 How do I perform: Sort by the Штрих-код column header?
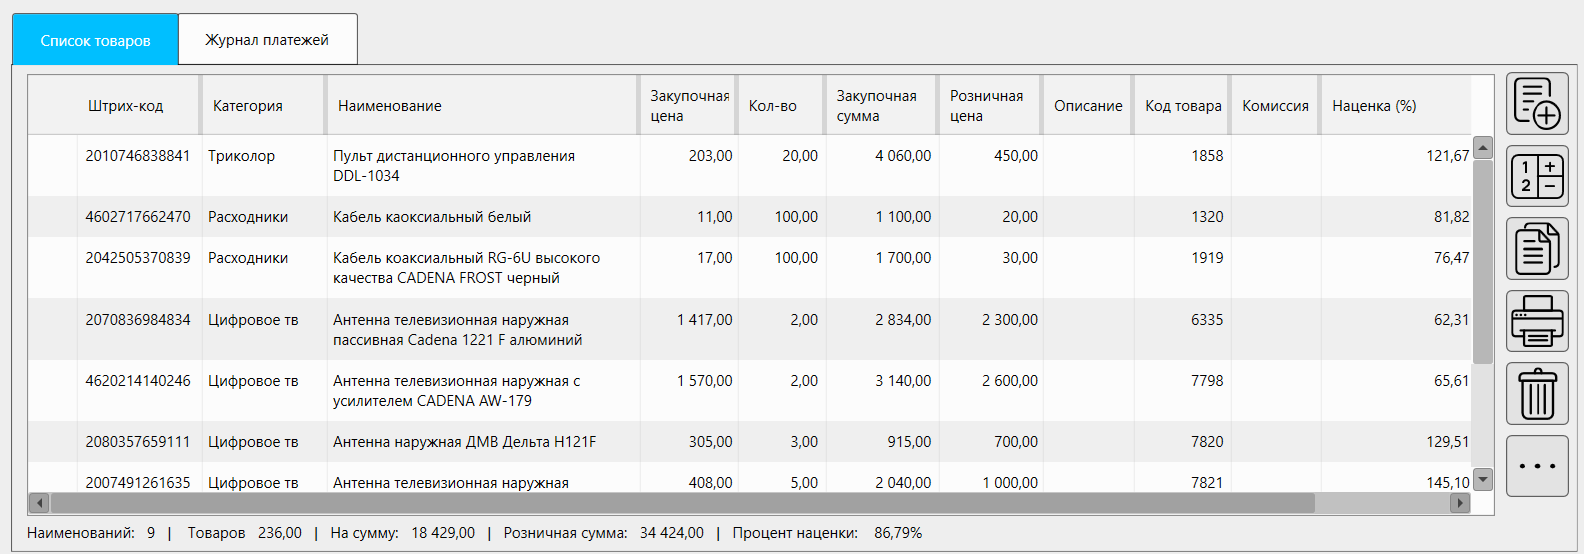pyautogui.click(x=125, y=106)
